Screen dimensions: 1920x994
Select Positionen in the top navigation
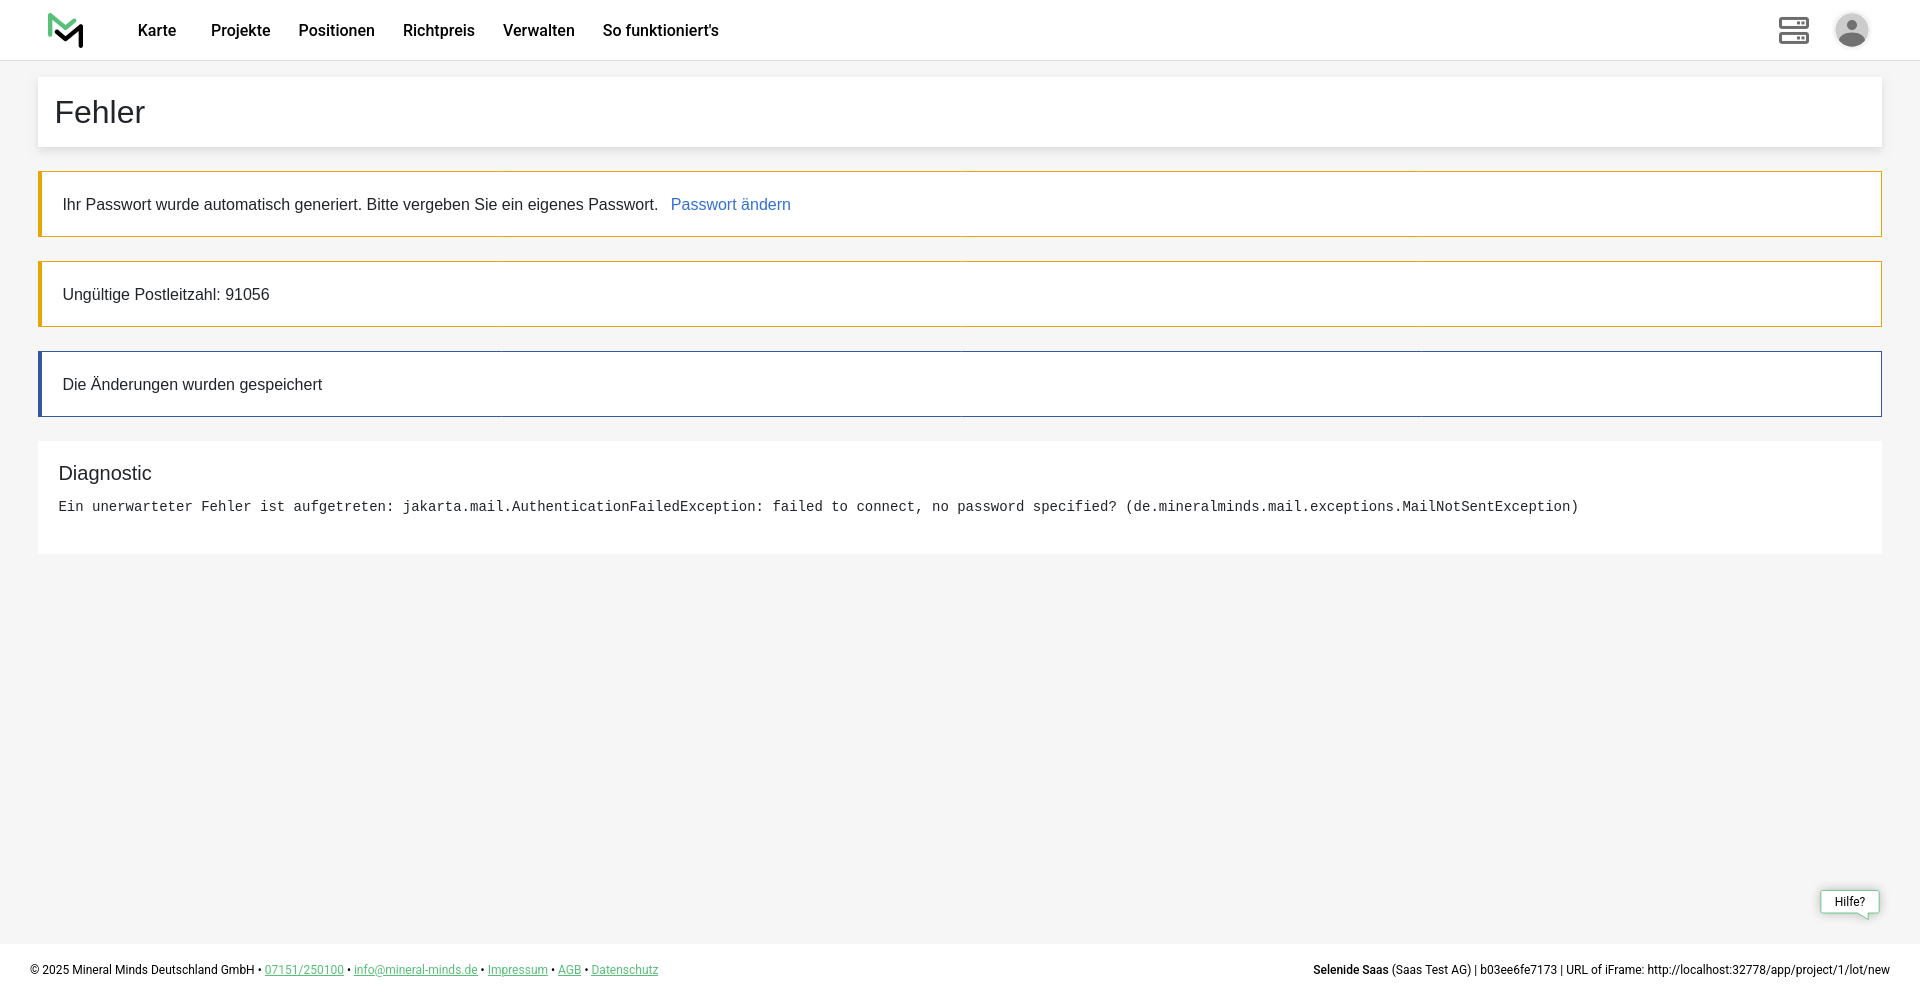coord(336,31)
